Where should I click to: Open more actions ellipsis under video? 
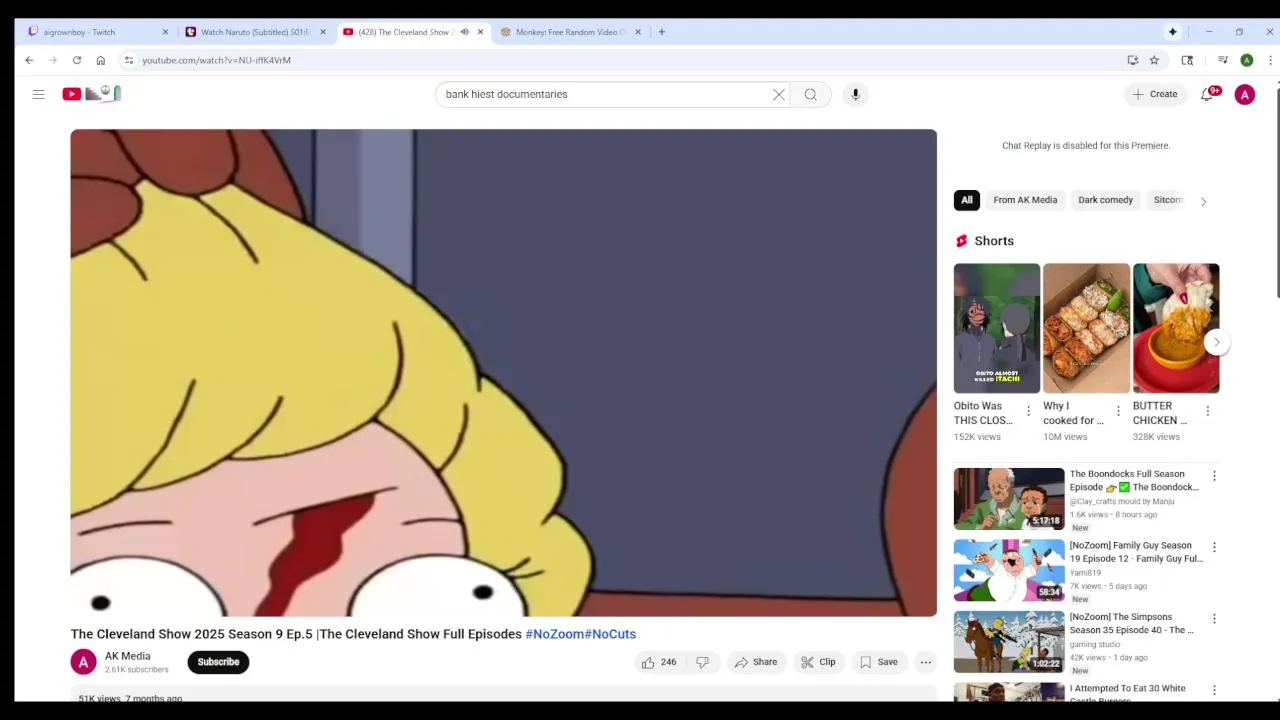[x=926, y=662]
